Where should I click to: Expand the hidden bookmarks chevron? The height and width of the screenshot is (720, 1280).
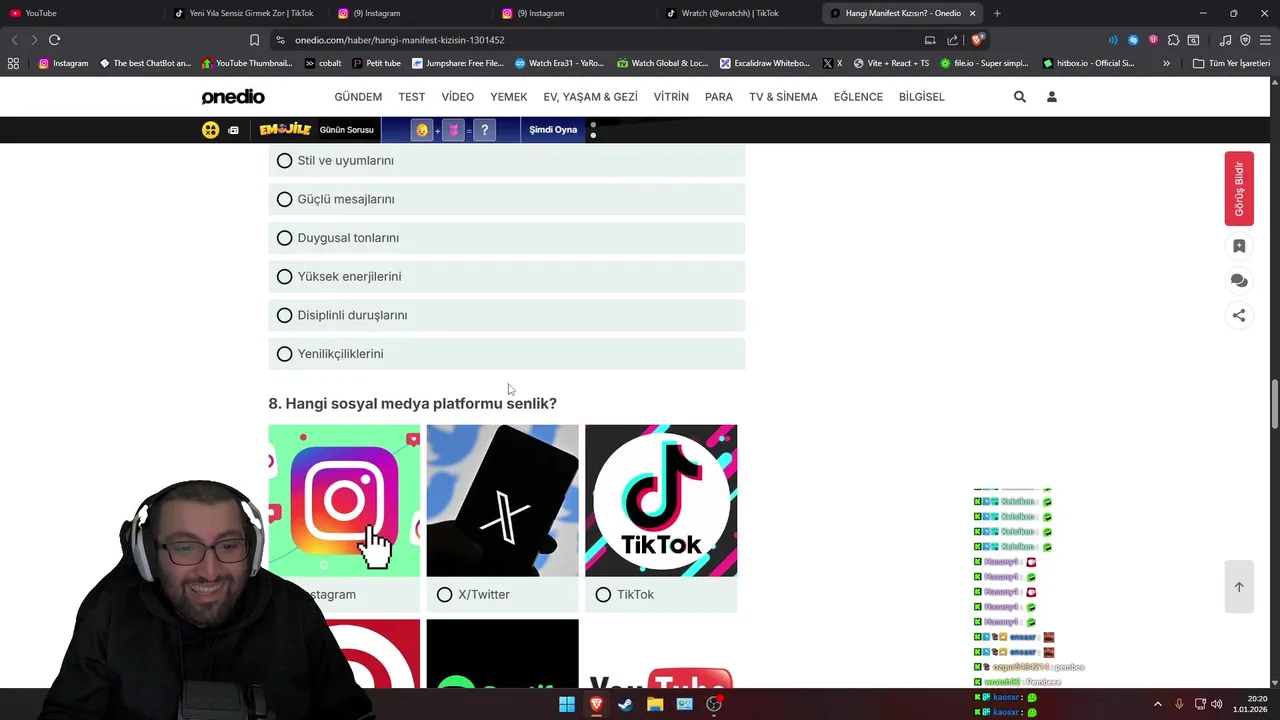1166,63
